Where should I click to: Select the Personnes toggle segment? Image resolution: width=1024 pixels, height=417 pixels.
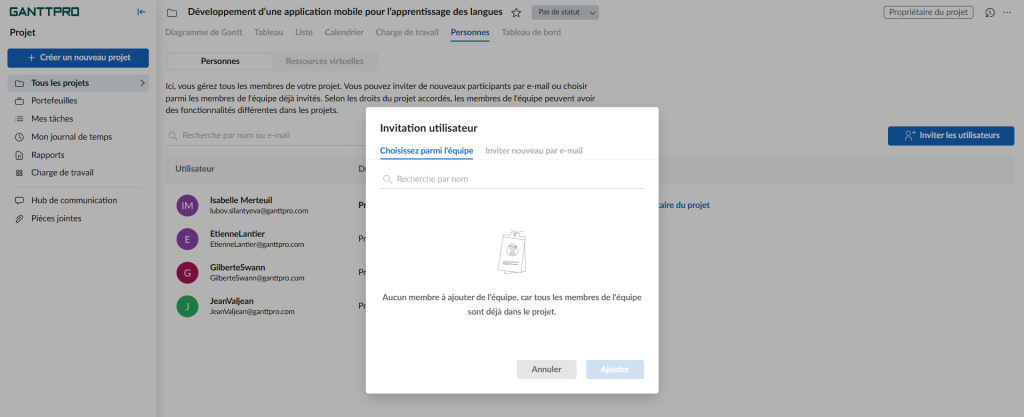coord(220,61)
